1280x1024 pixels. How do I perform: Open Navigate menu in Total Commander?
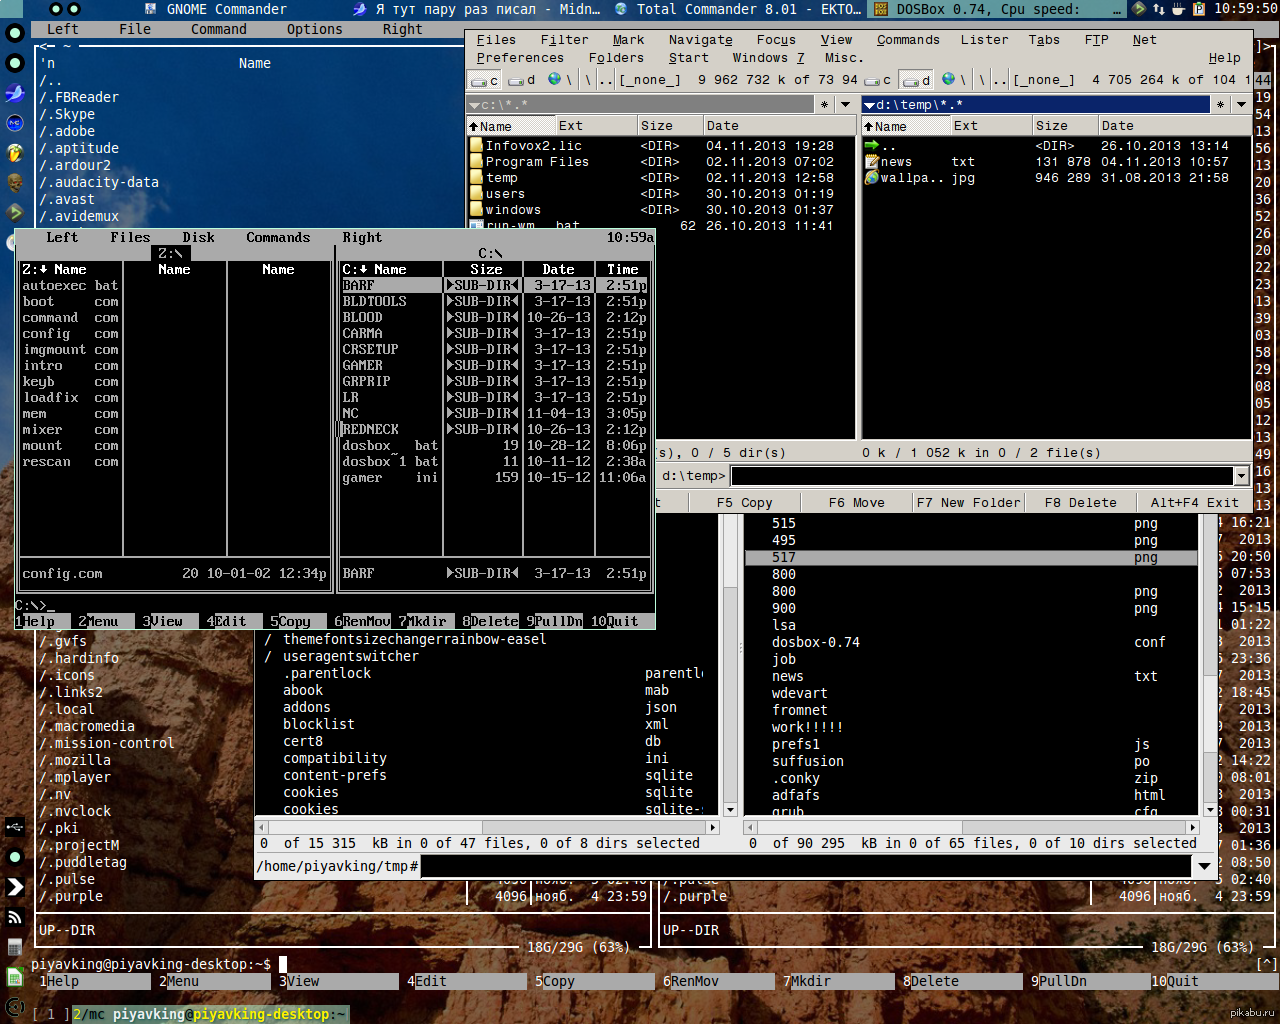pyautogui.click(x=700, y=40)
